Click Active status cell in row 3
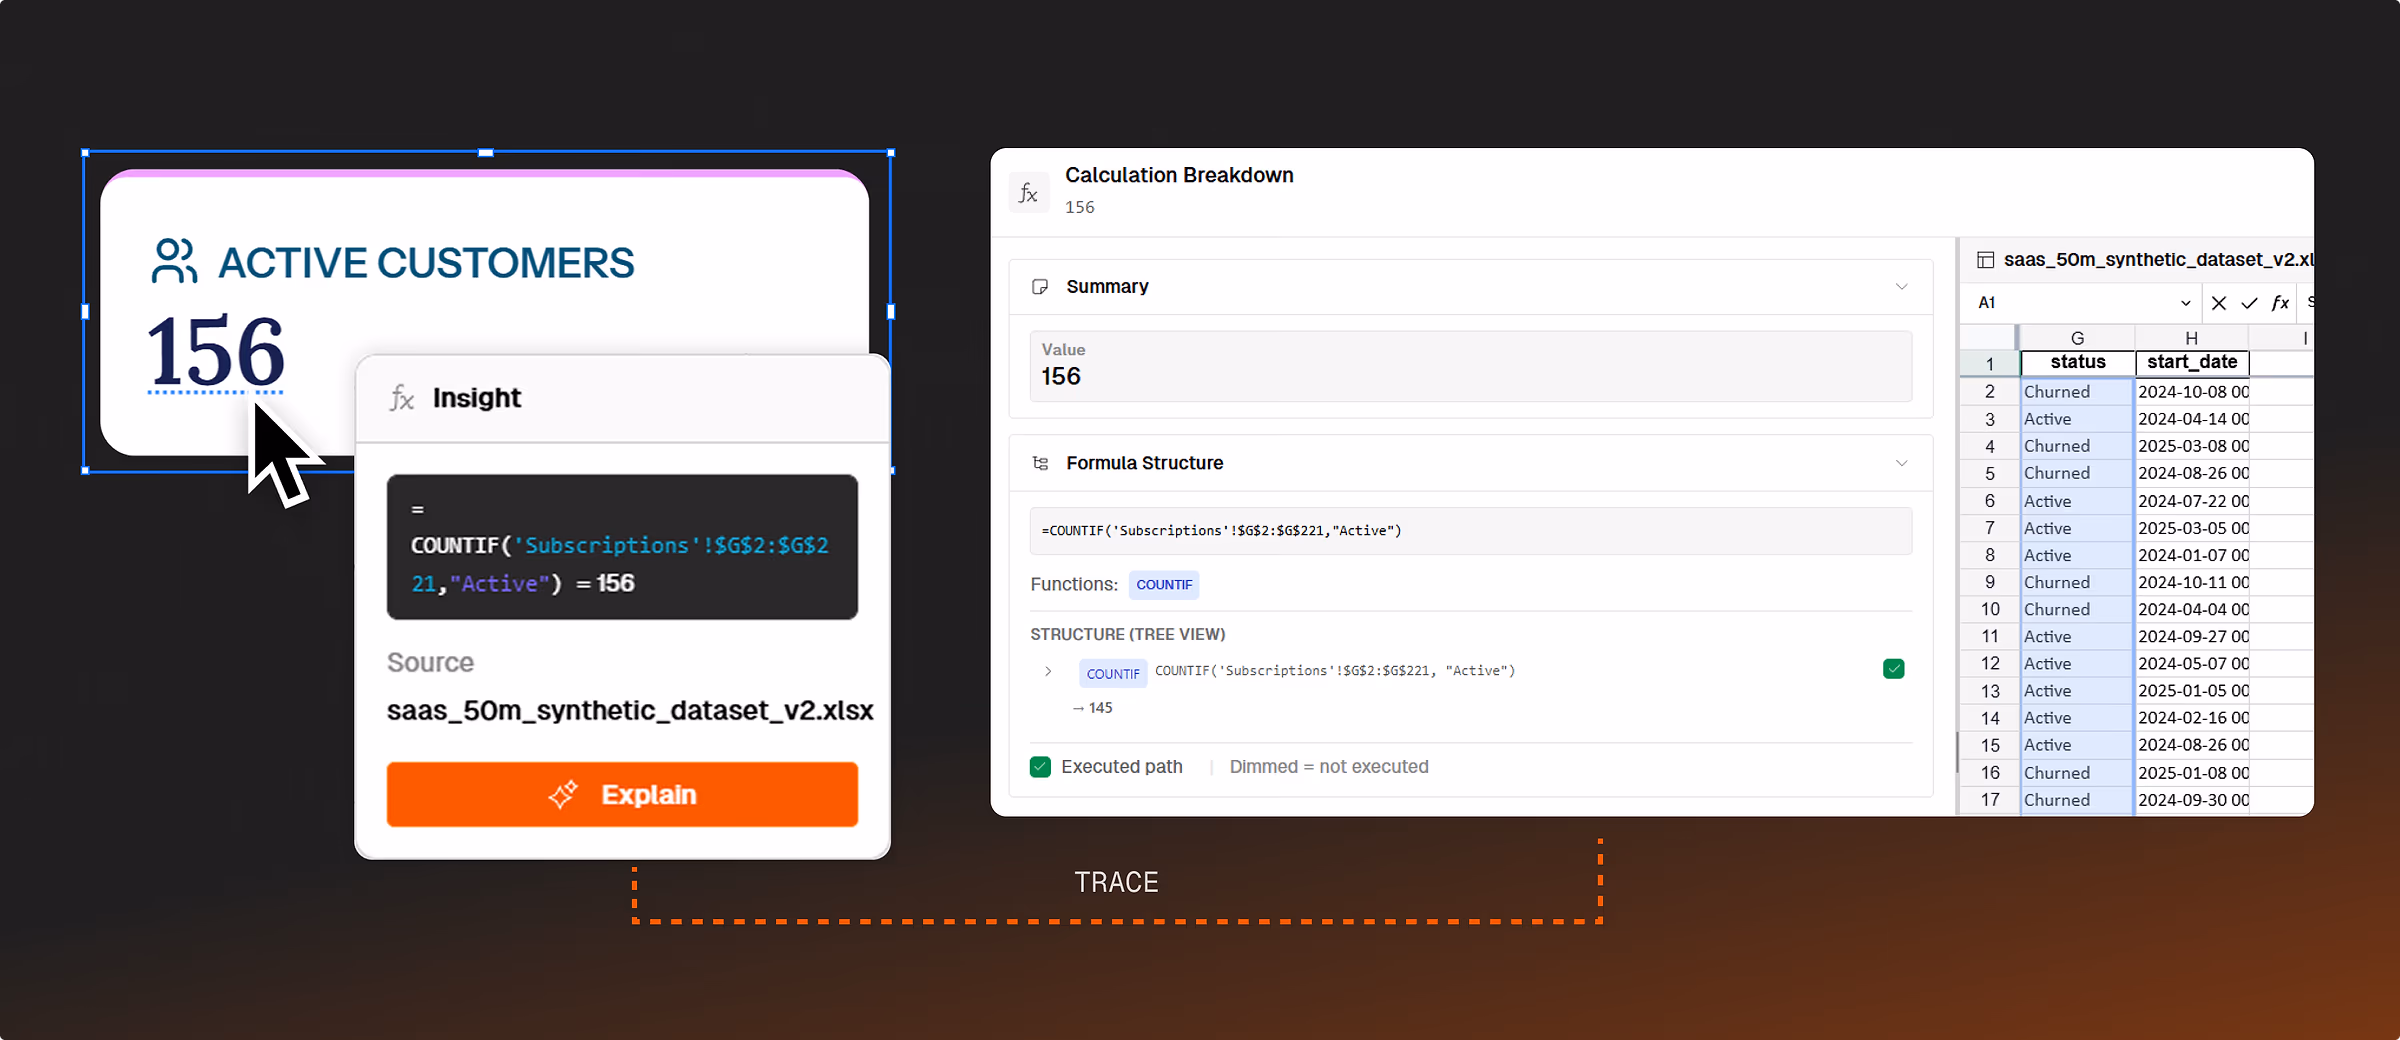2400x1040 pixels. coord(2077,419)
